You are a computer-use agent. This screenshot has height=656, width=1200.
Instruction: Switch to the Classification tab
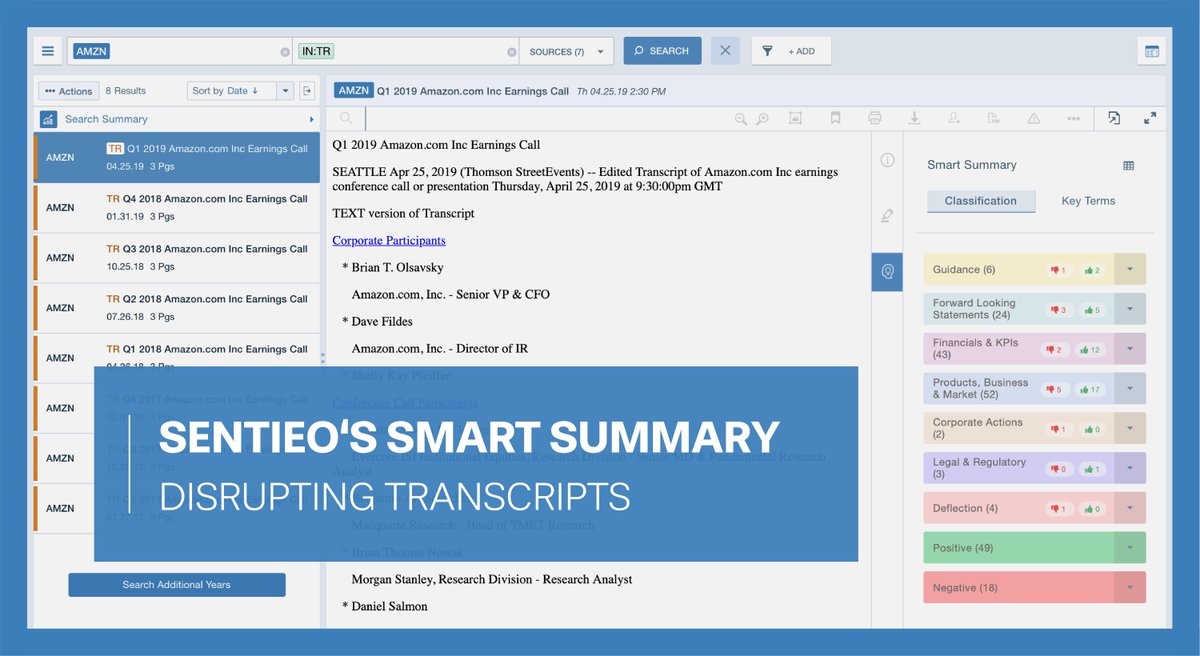pyautogui.click(x=980, y=201)
